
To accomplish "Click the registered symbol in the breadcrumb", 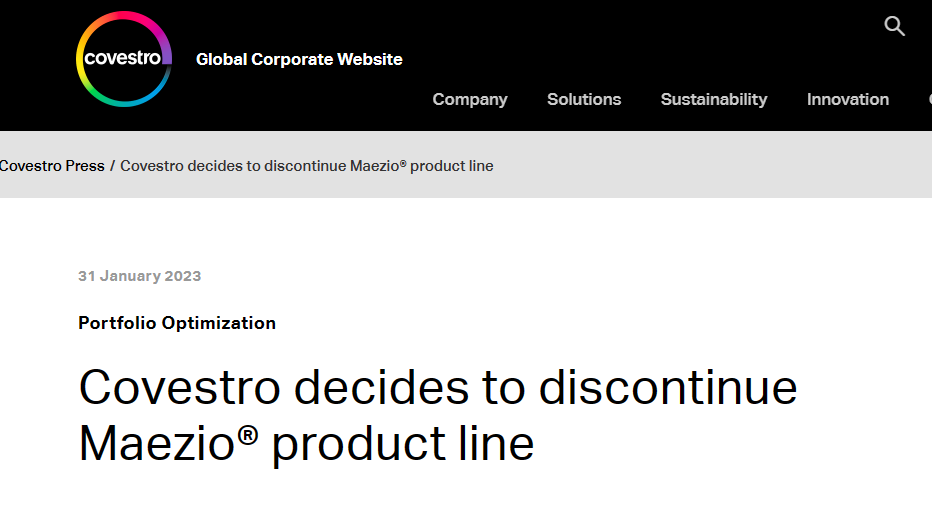I will 403,162.
